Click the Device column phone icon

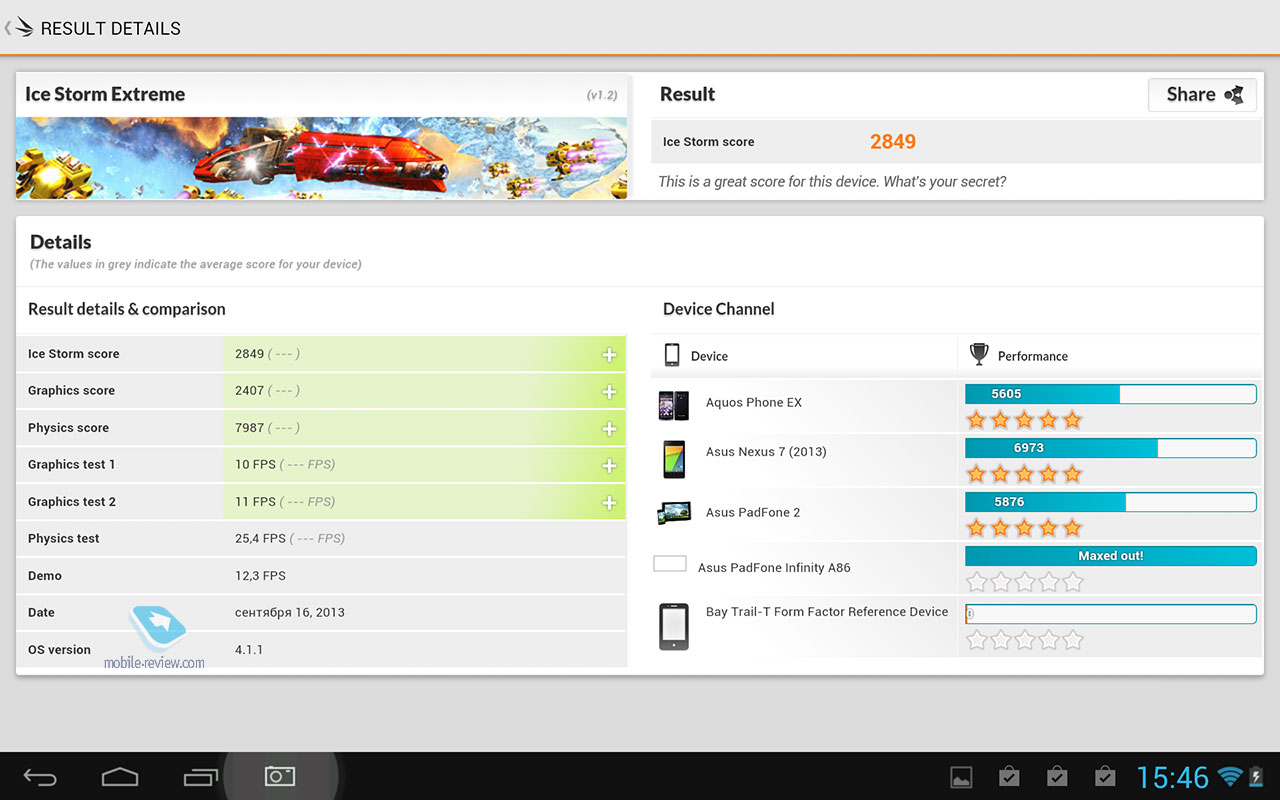point(672,355)
